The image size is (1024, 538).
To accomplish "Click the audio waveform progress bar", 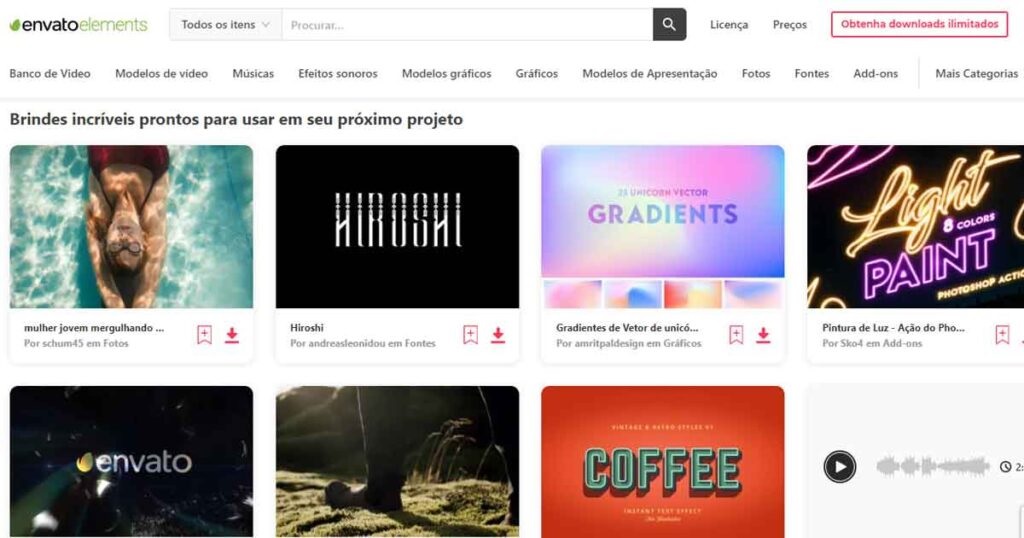I will (x=933, y=466).
